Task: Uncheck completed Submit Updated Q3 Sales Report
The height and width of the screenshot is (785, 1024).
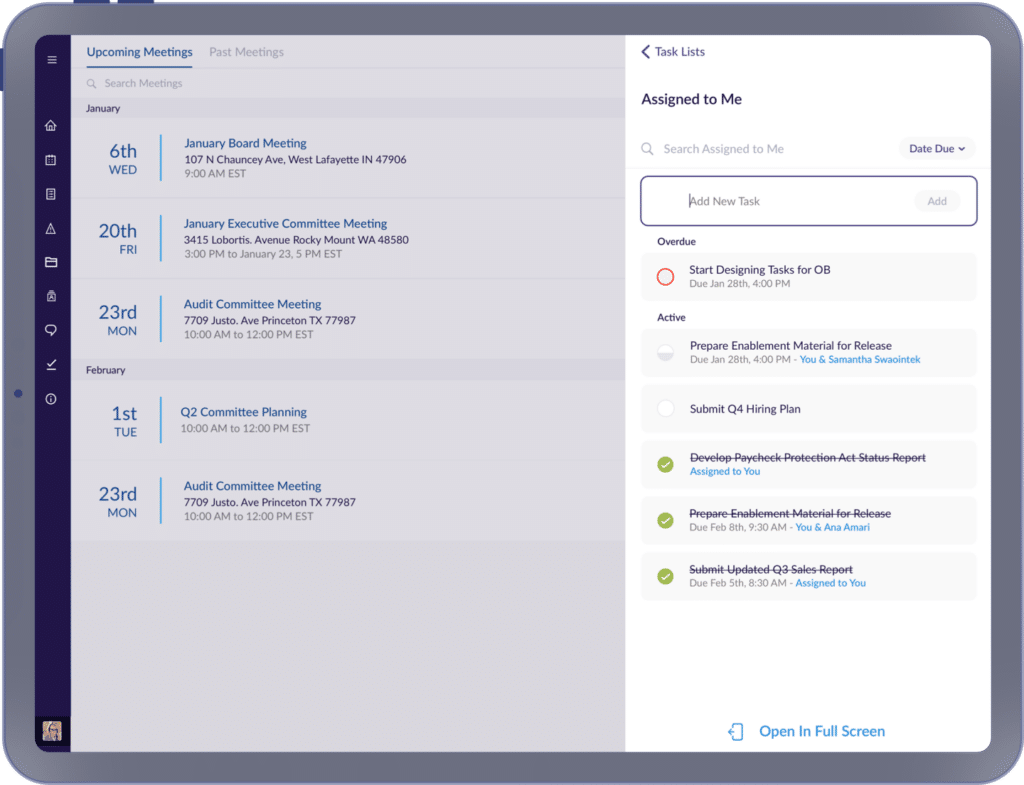Action: (665, 575)
